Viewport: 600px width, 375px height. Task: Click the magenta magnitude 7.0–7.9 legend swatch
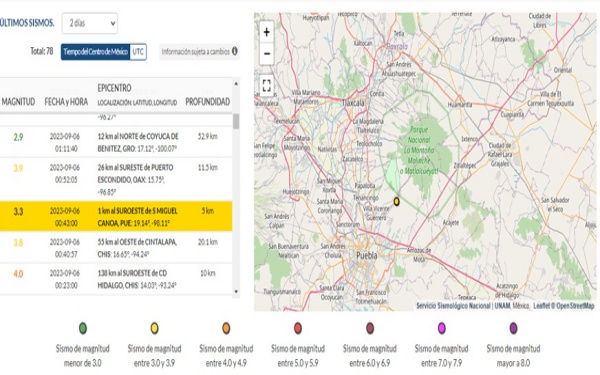(x=442, y=328)
